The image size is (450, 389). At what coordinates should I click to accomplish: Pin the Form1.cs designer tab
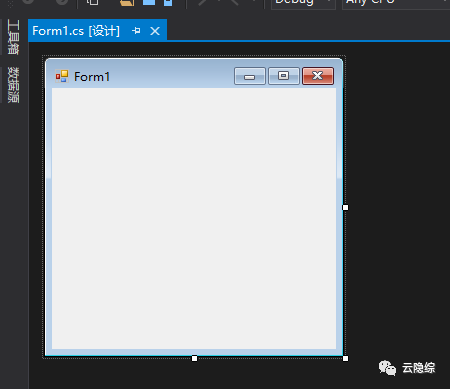pos(136,31)
